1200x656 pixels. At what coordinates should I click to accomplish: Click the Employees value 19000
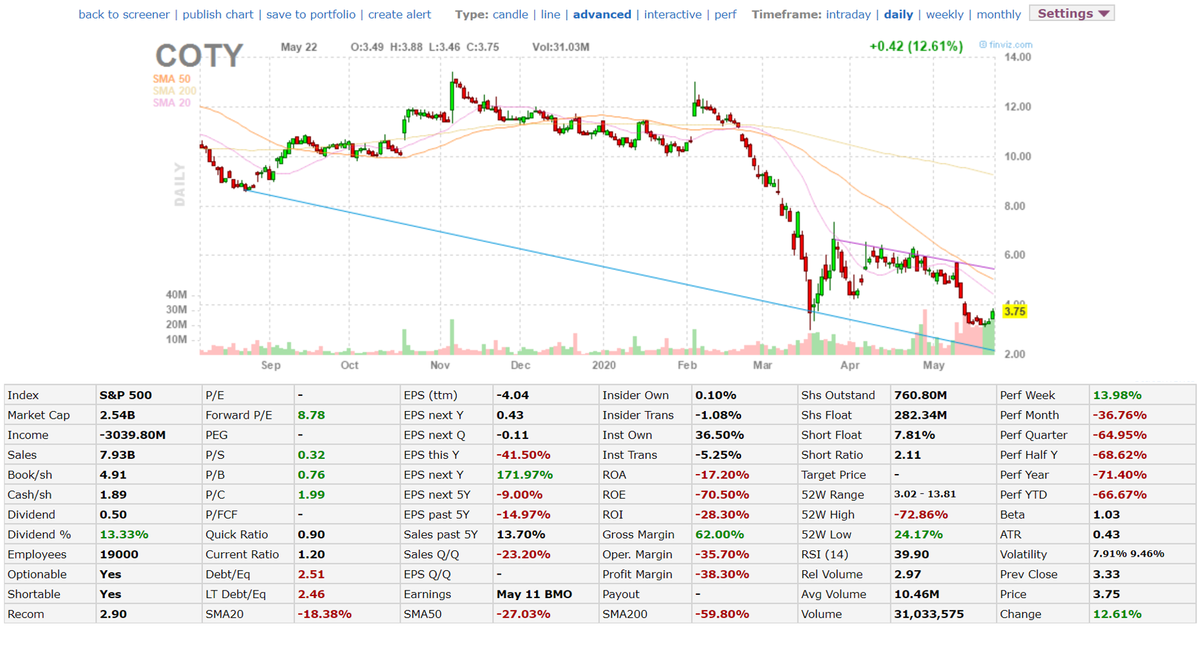pyautogui.click(x=118, y=555)
